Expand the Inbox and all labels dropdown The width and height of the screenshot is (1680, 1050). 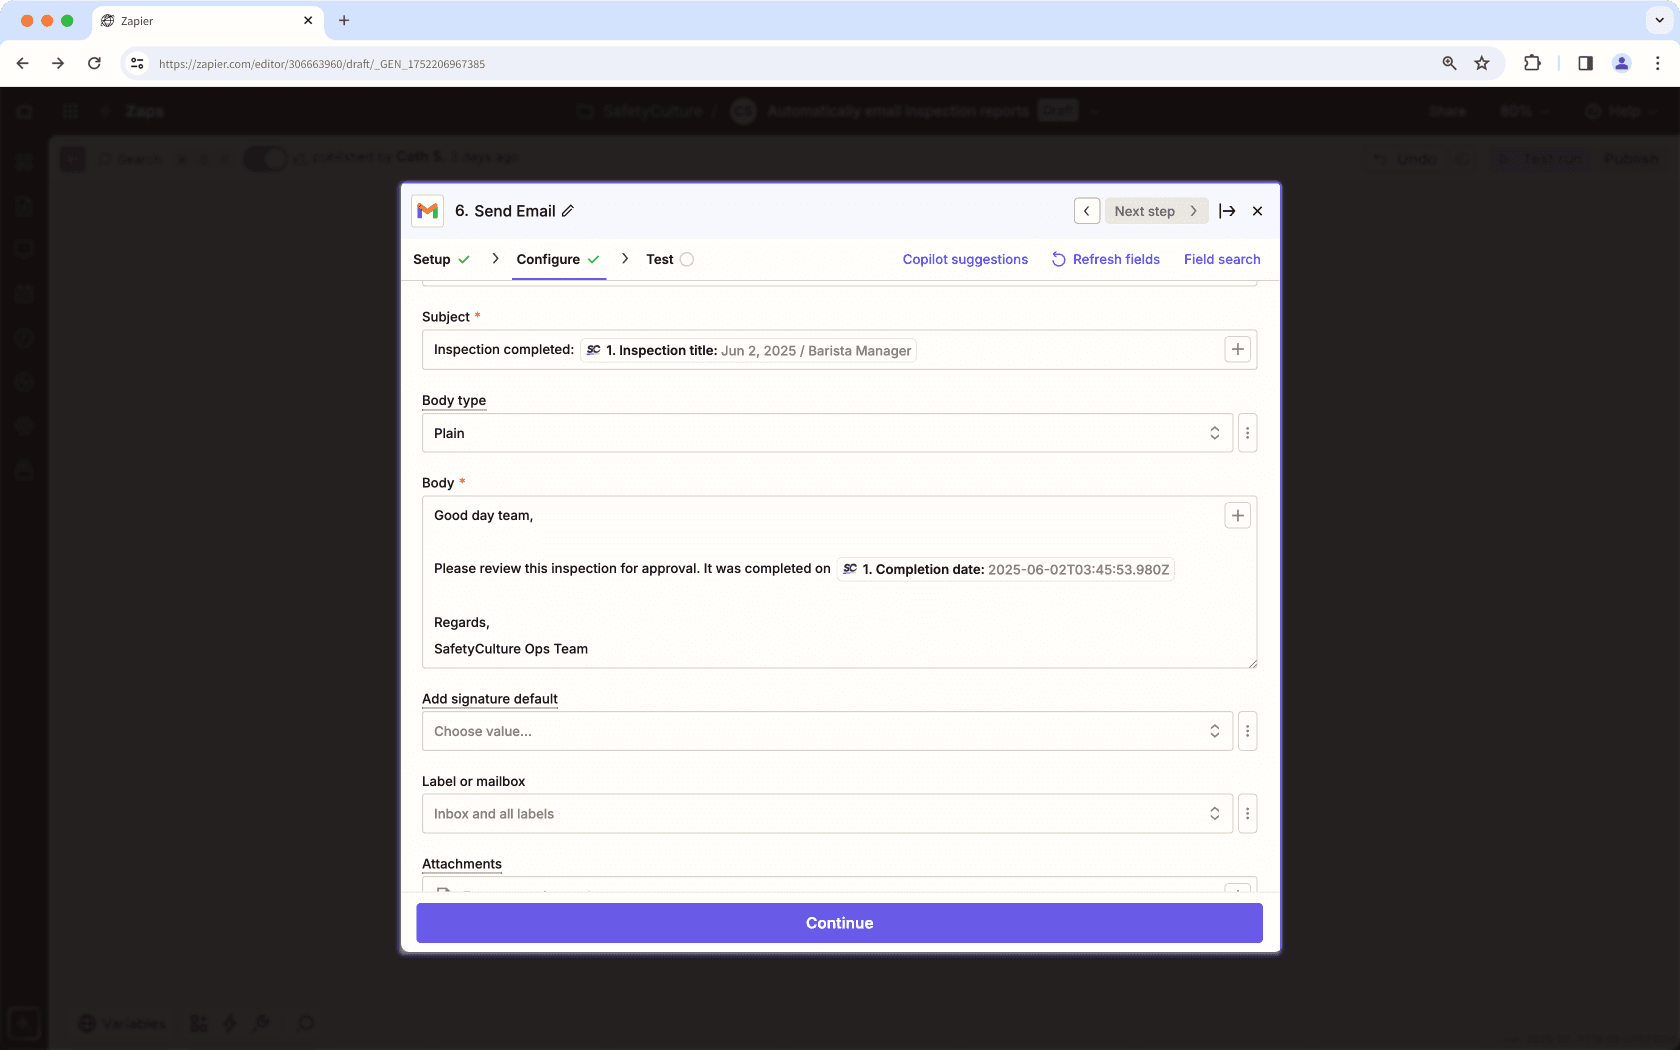point(827,813)
